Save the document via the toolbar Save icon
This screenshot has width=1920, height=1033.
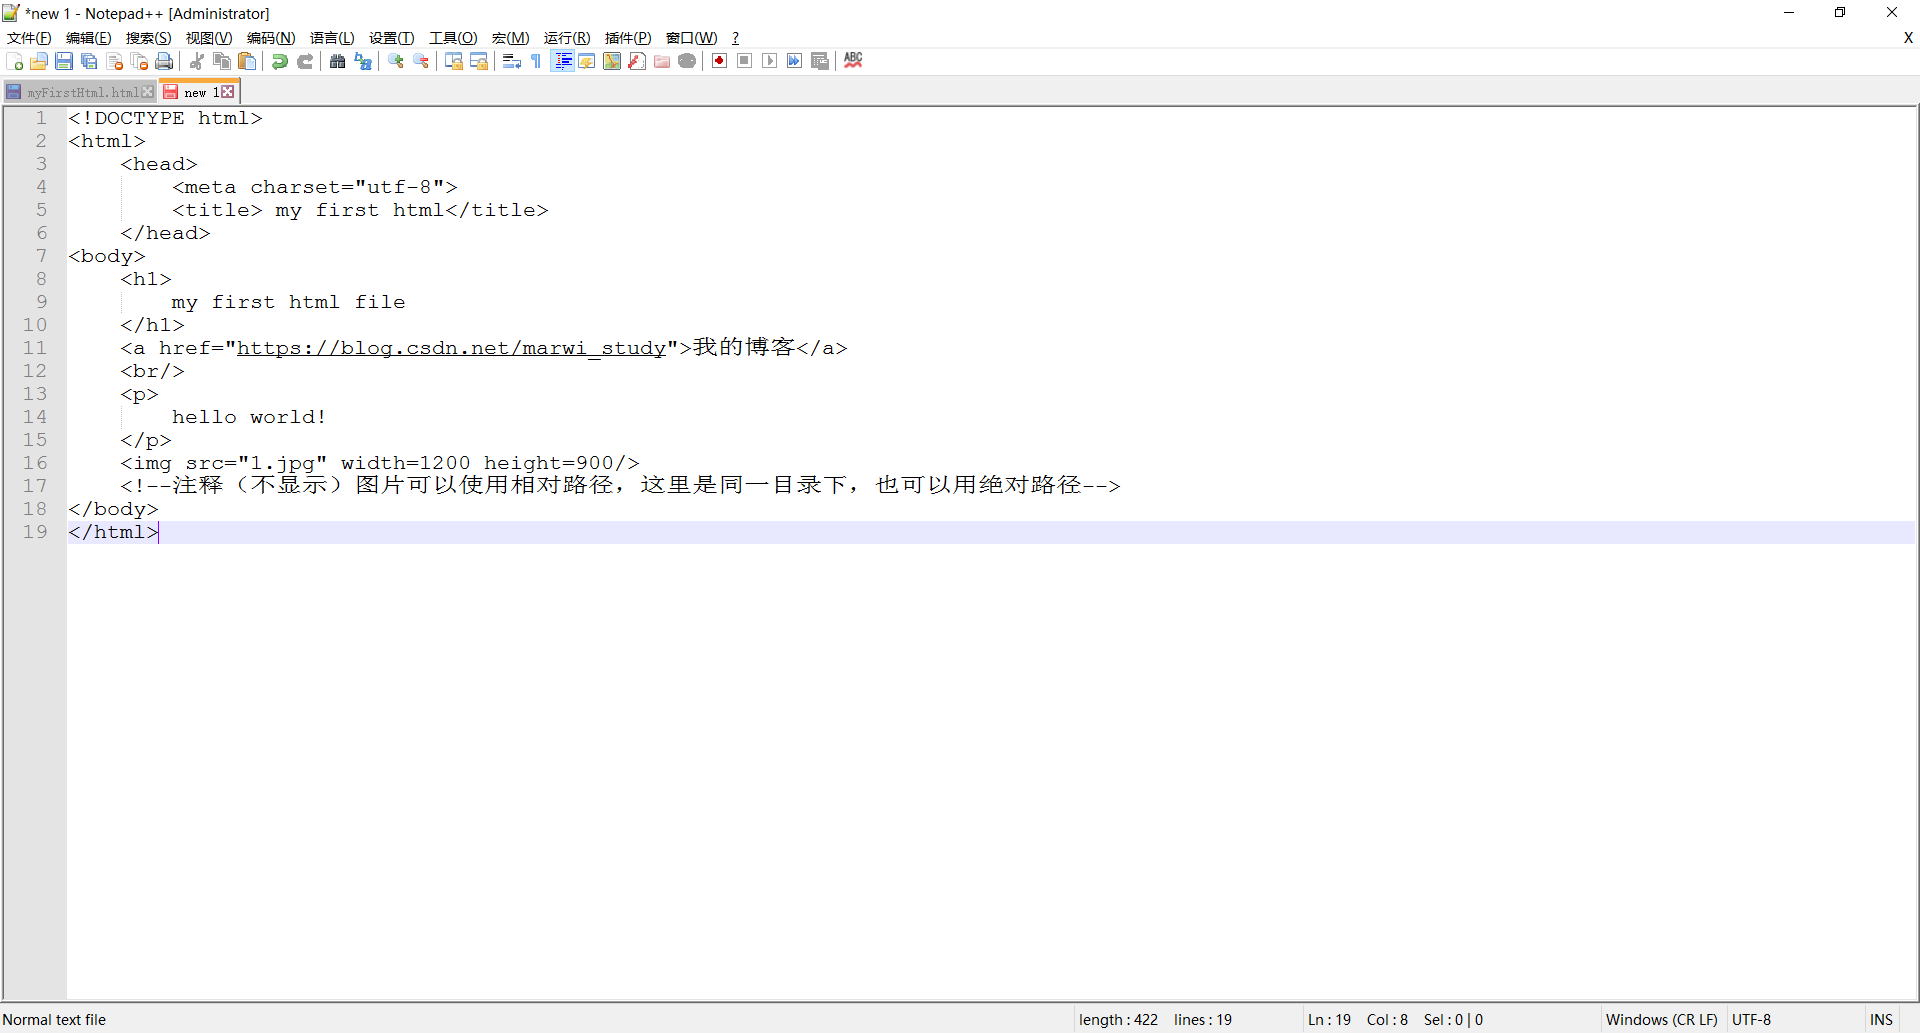click(x=64, y=61)
